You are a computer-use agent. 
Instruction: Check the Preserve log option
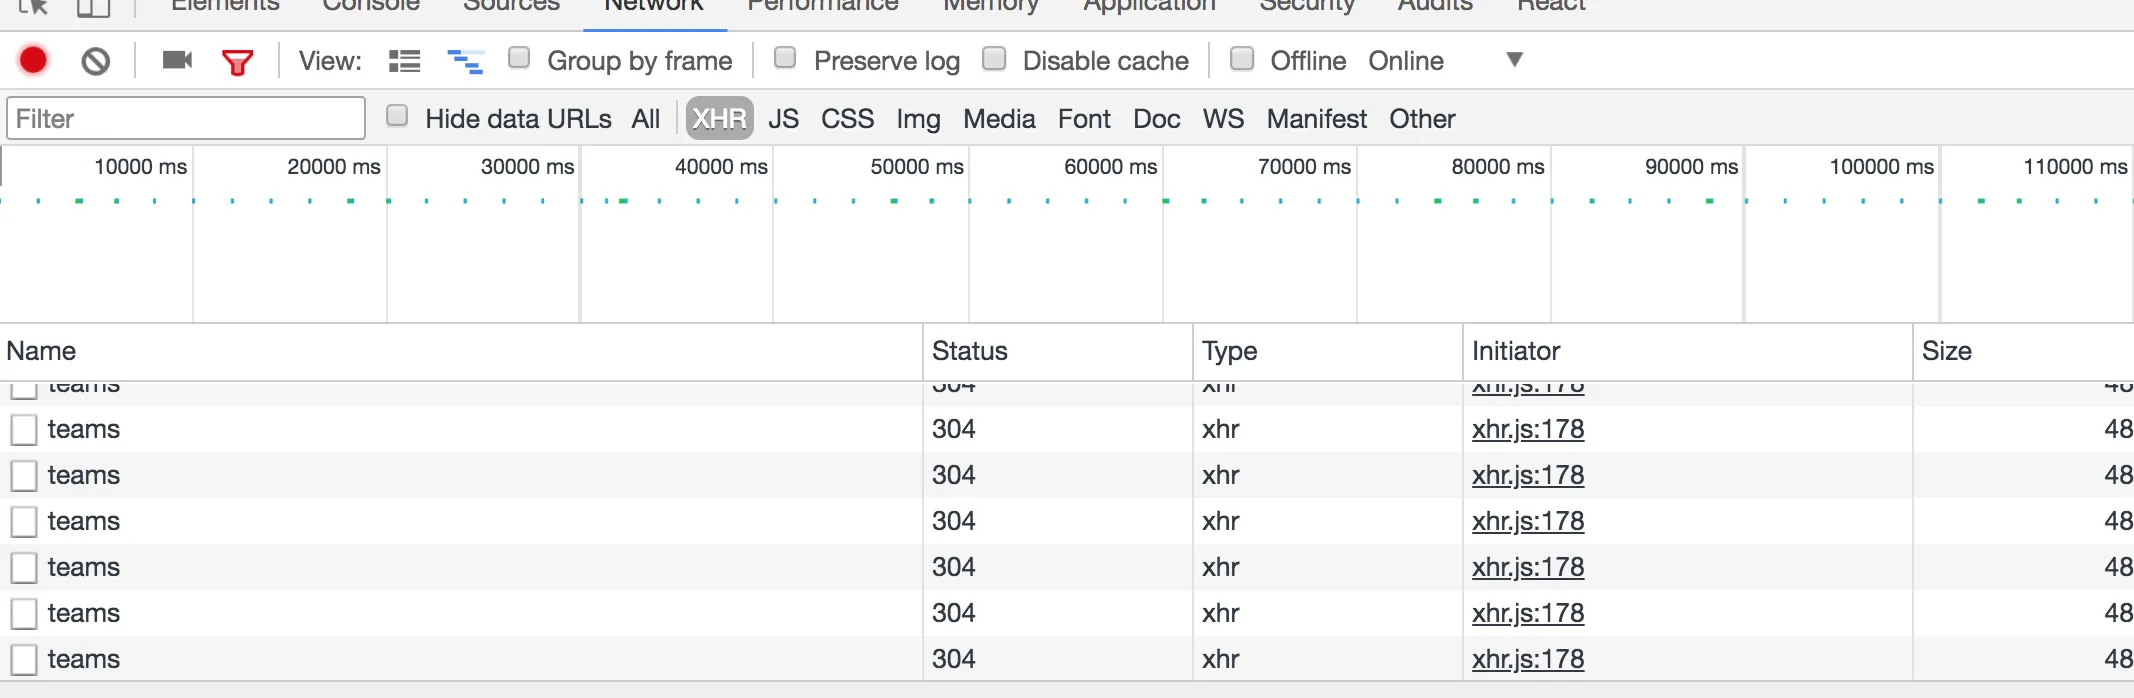(785, 58)
